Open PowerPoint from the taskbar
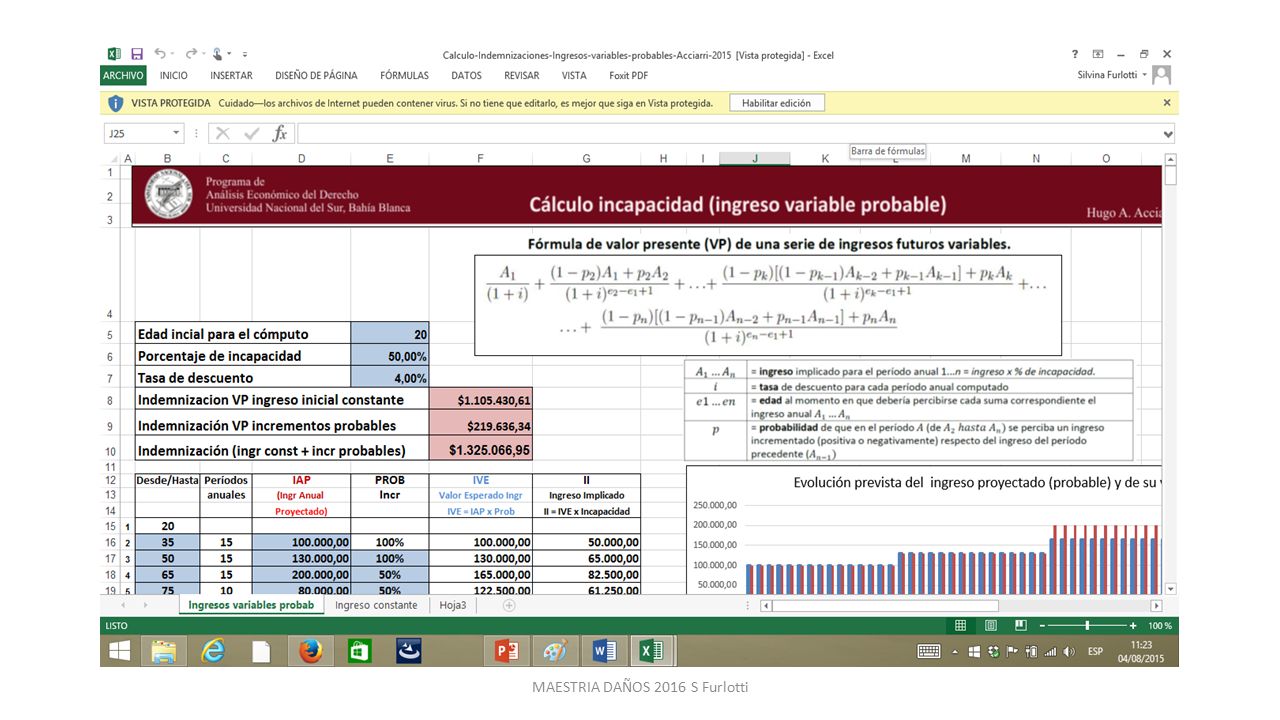The image size is (1280, 720). [x=506, y=651]
